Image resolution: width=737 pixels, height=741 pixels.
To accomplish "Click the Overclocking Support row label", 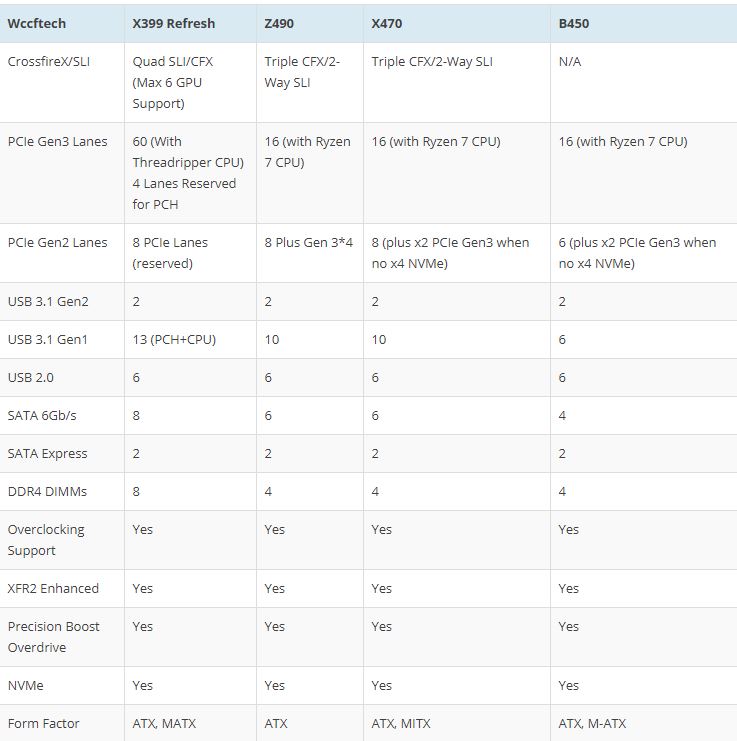I will pos(46,540).
